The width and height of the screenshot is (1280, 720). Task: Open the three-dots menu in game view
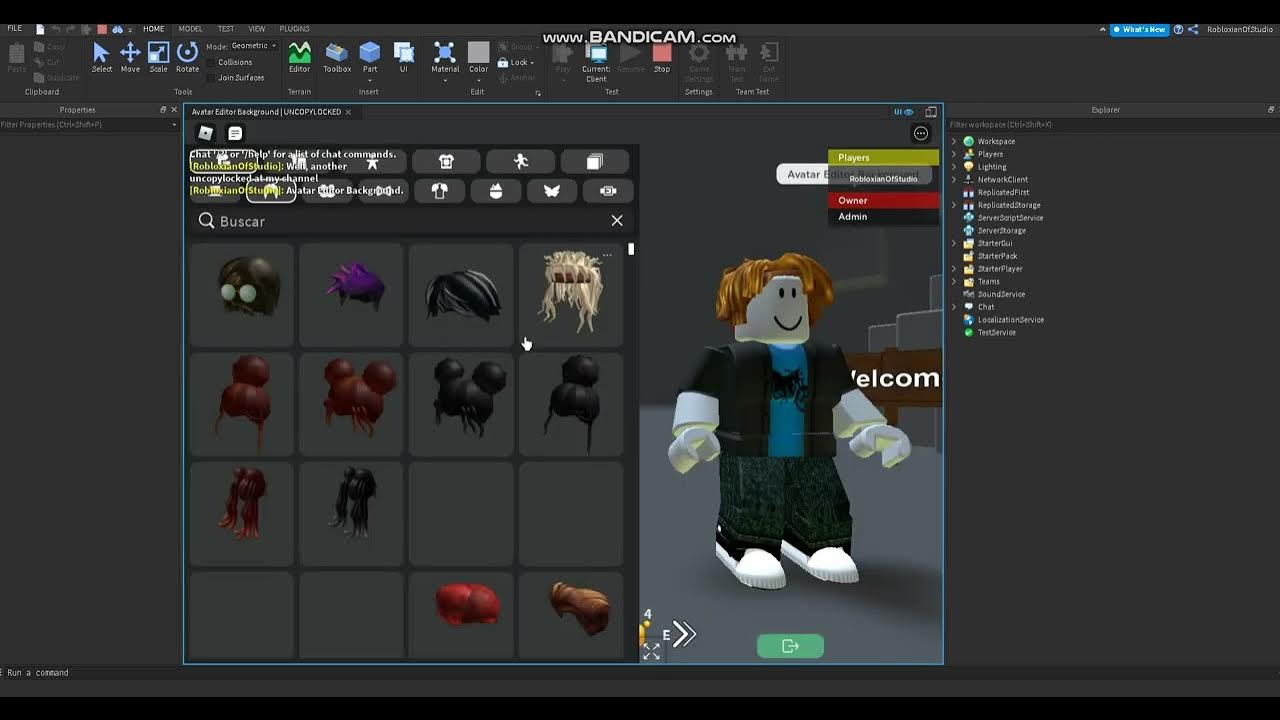[x=921, y=133]
